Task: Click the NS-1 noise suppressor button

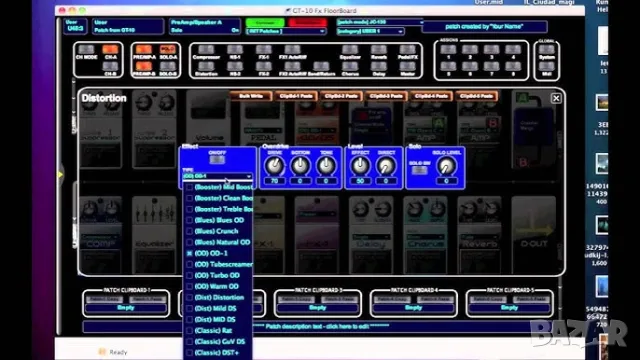Action: click(235, 50)
